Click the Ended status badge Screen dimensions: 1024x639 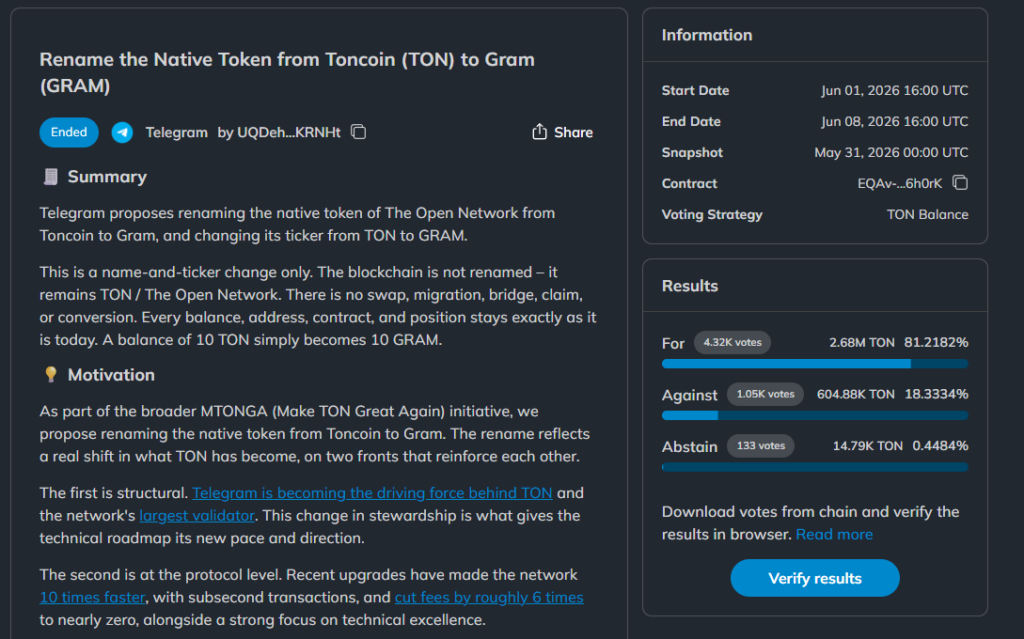pos(69,133)
